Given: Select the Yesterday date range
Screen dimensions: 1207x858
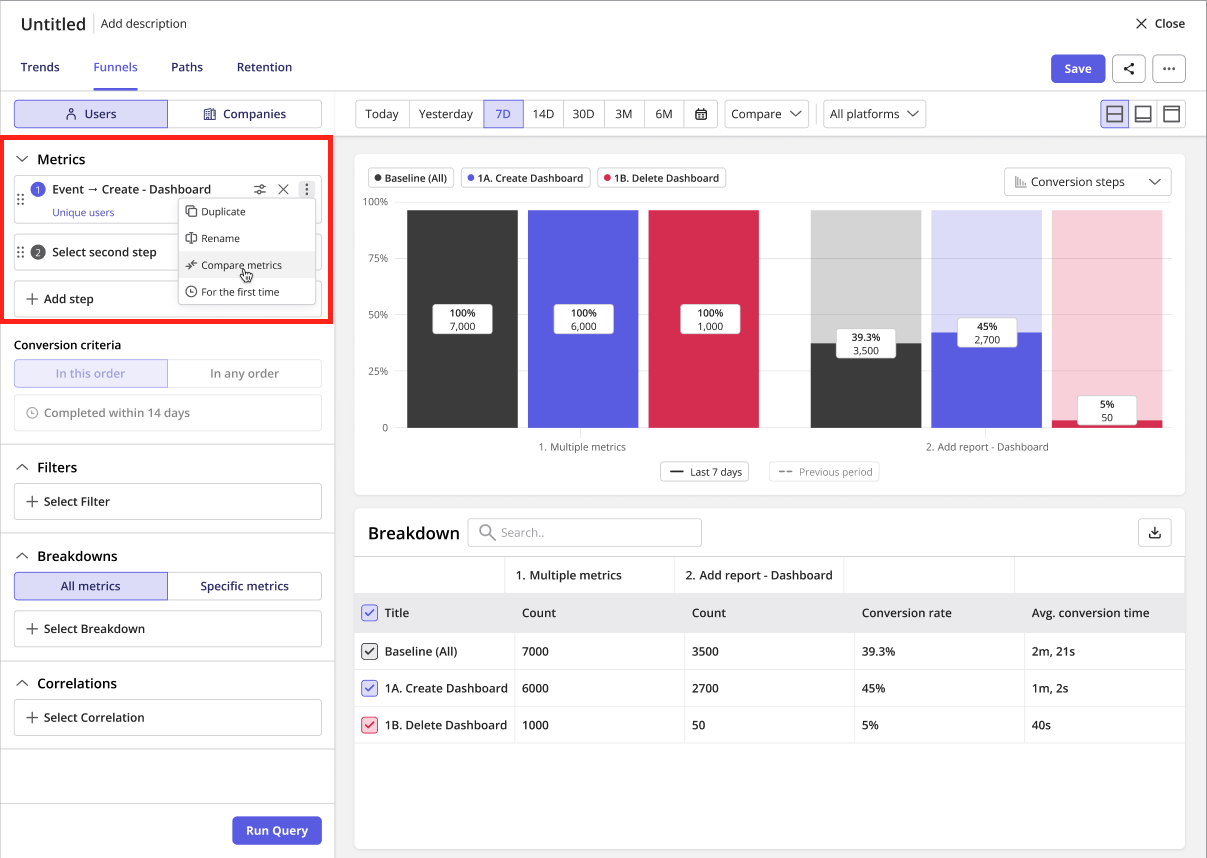Looking at the screenshot, I should pyautogui.click(x=446, y=114).
